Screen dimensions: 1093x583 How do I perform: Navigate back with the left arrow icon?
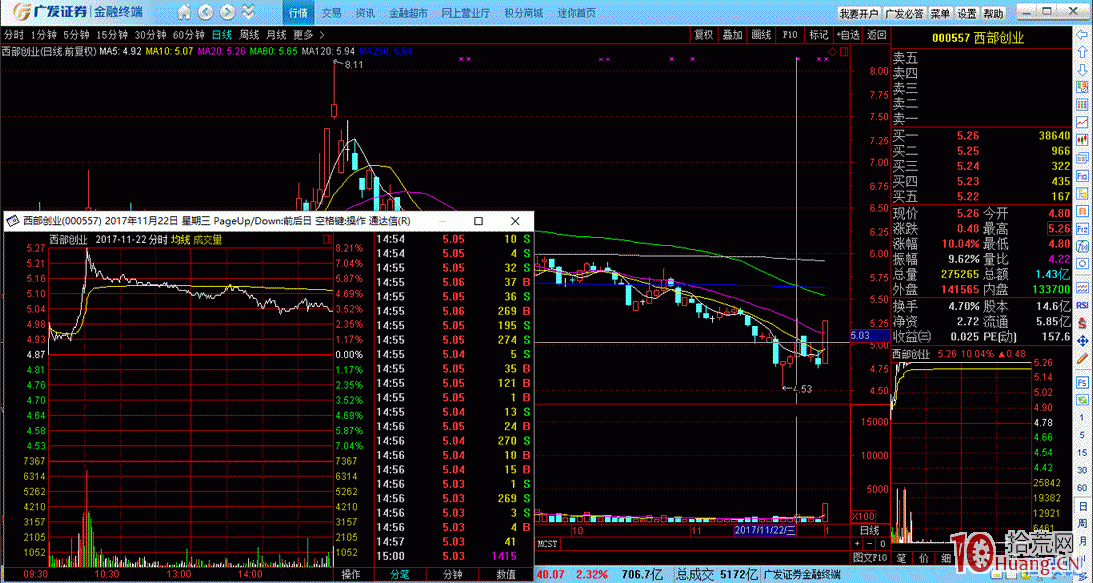[x=205, y=12]
